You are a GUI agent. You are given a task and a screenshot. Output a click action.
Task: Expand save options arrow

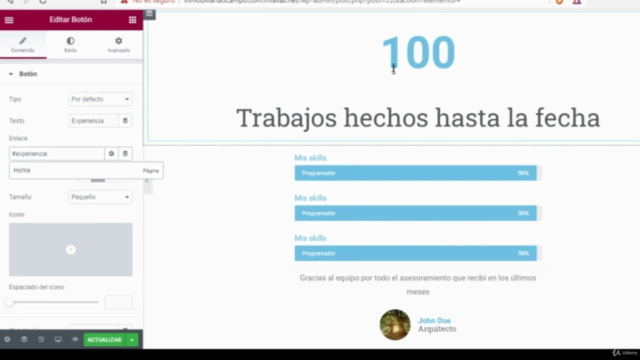(132, 340)
